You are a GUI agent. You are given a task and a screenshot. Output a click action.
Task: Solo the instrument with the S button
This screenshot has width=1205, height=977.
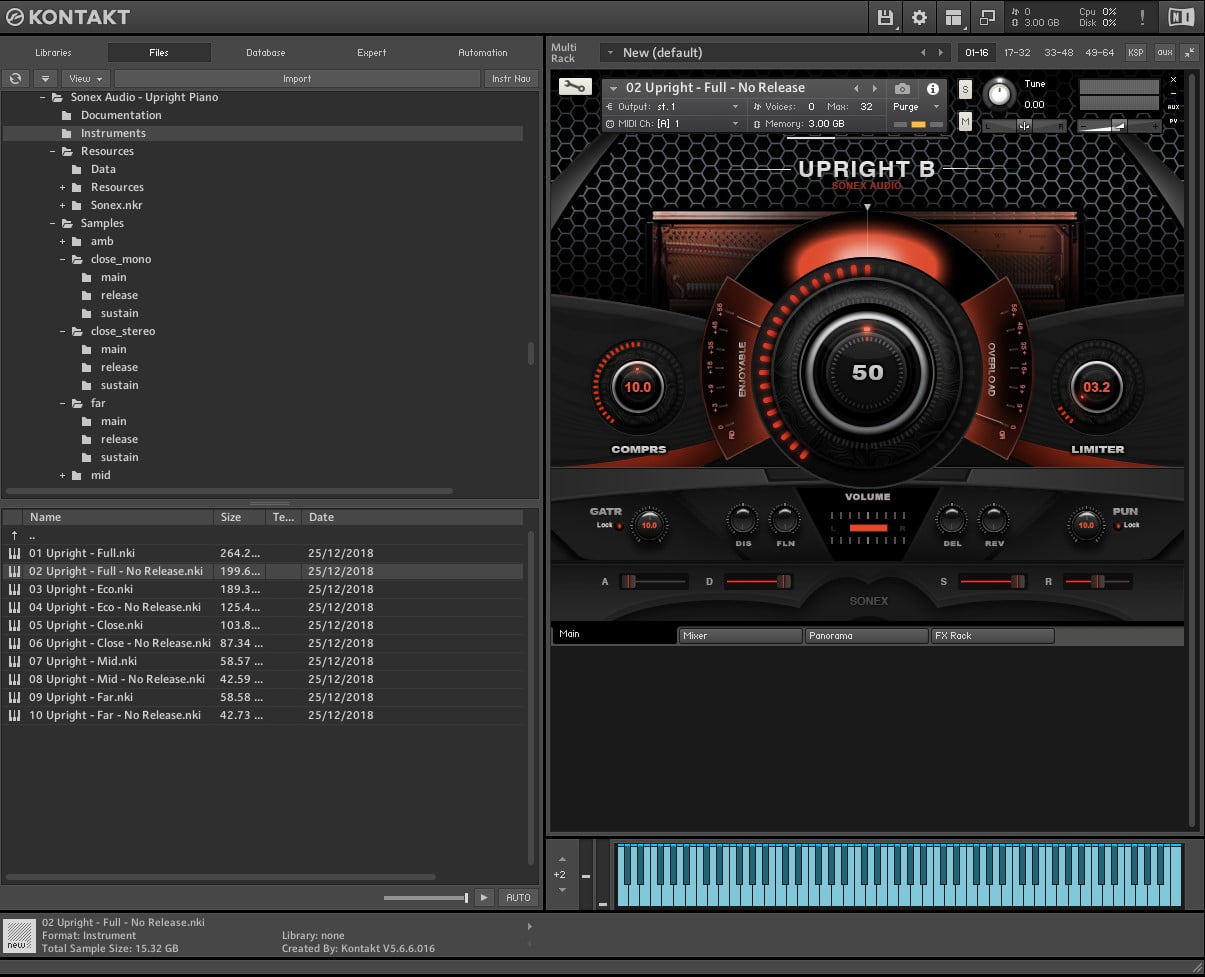point(965,89)
